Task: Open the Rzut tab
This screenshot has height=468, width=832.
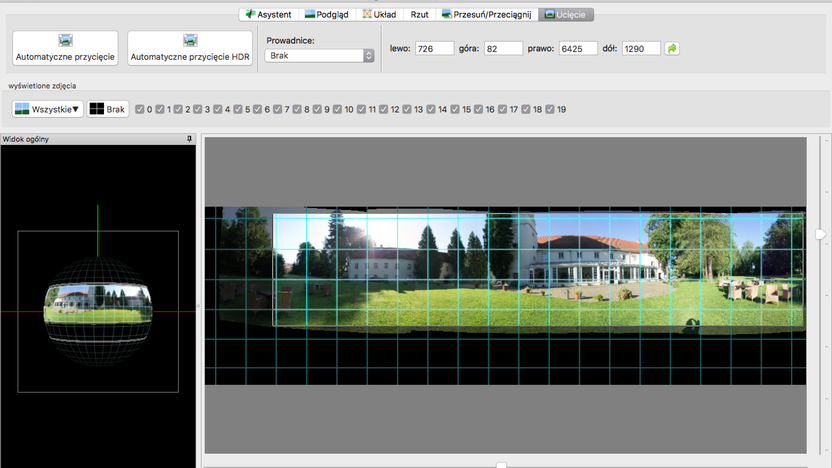Action: point(419,14)
